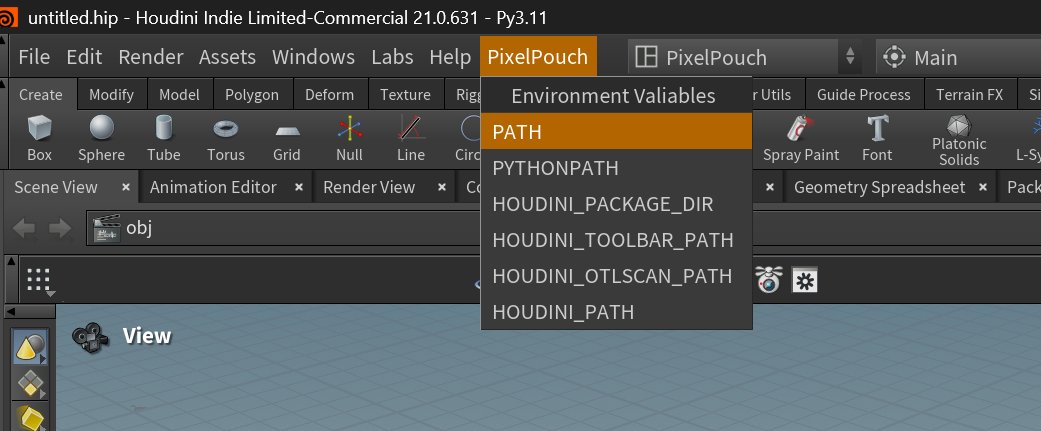Select the Sphere shelf tool
The width and height of the screenshot is (1041, 431).
[x=102, y=138]
